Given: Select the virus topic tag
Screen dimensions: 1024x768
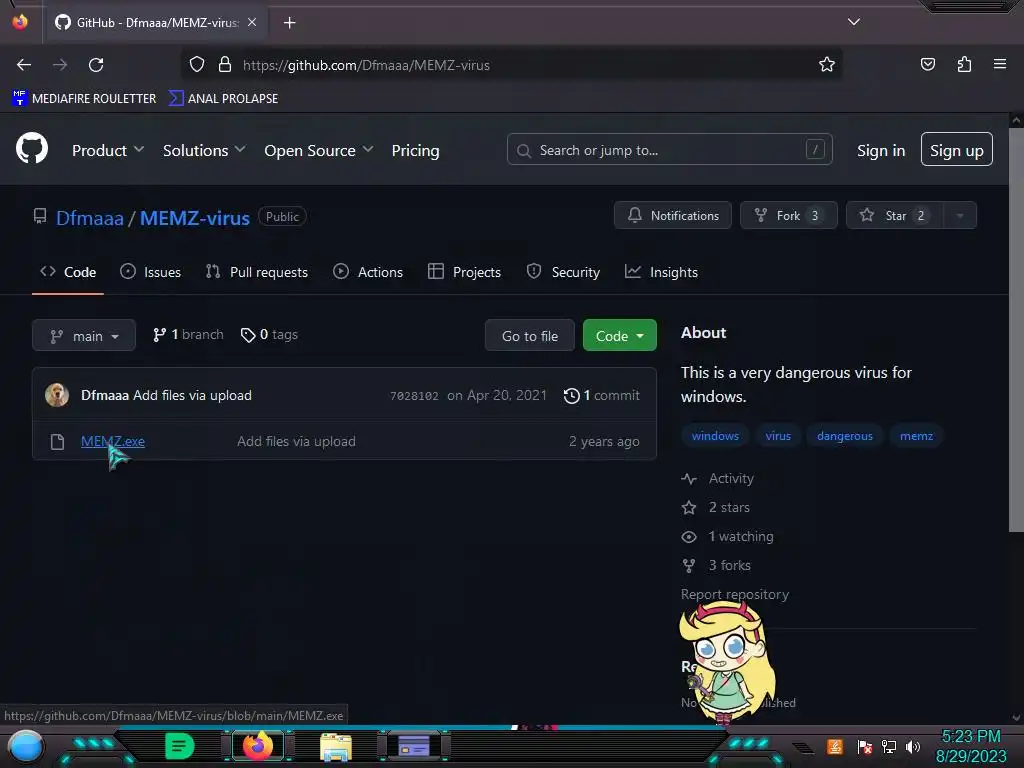Looking at the screenshot, I should (778, 436).
